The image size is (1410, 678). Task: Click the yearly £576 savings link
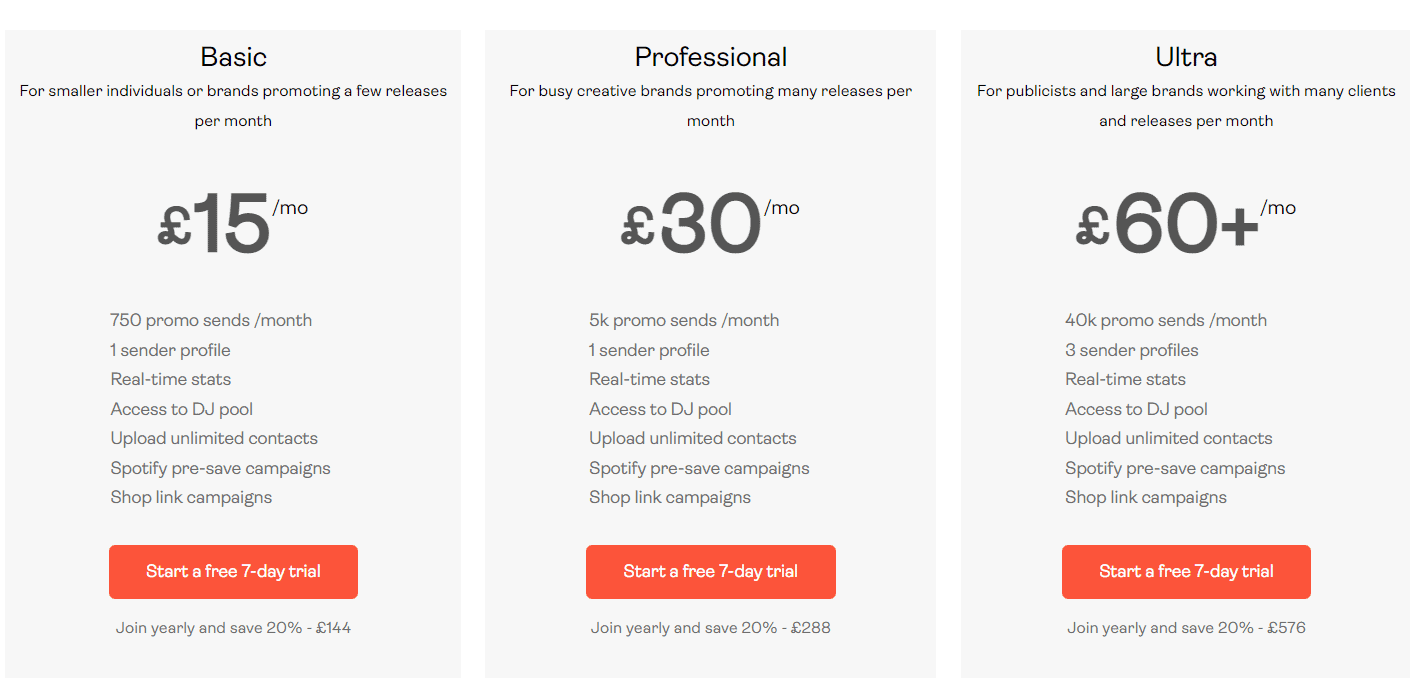(x=1186, y=628)
